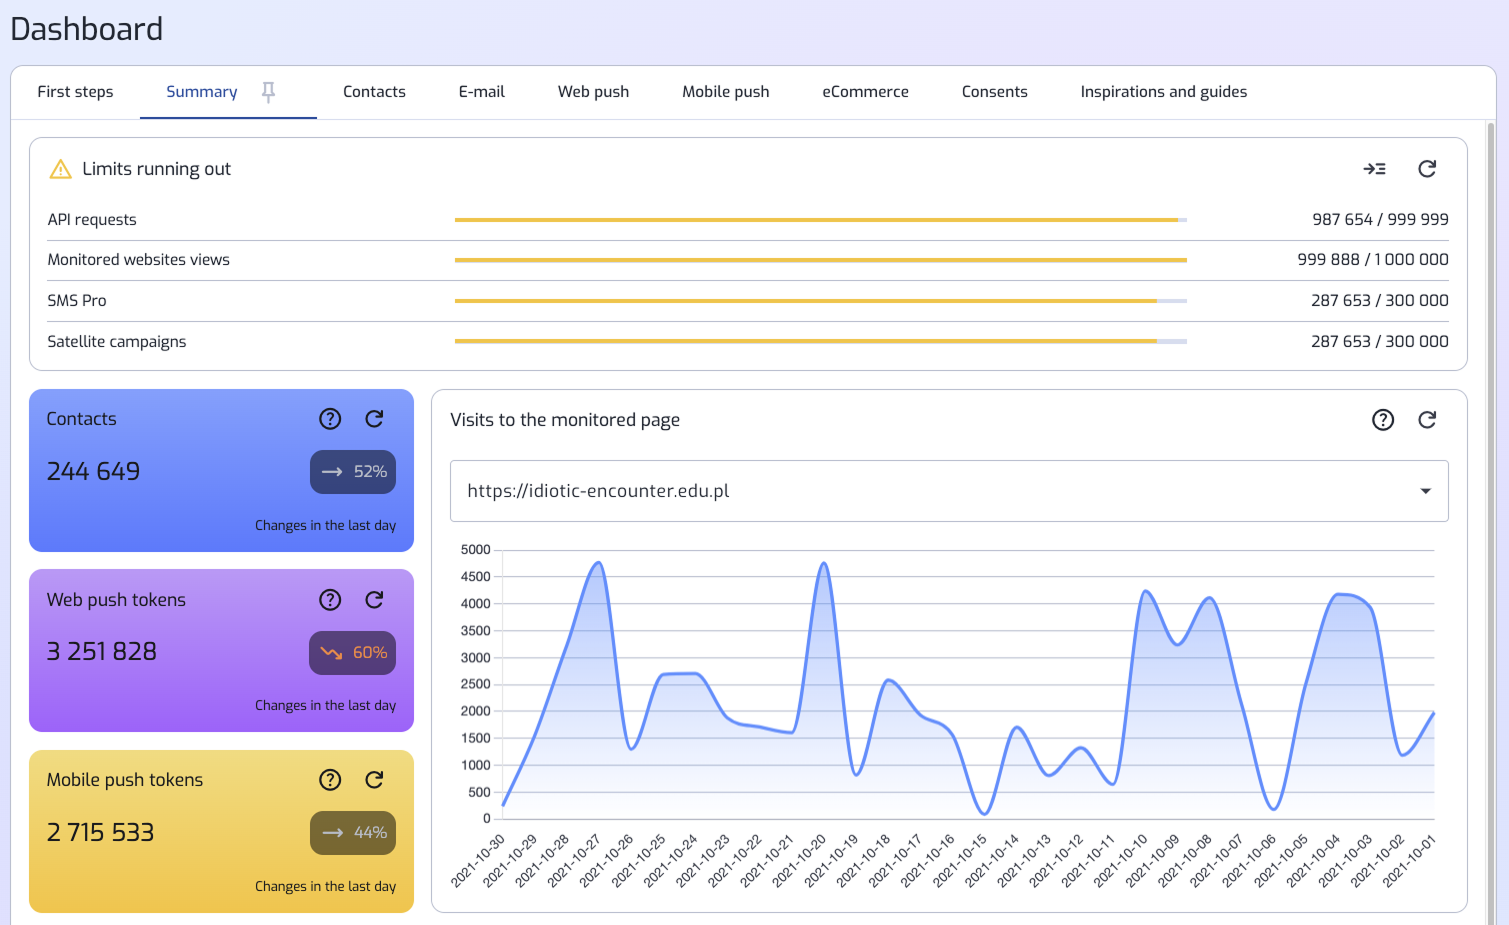The width and height of the screenshot is (1509, 925).
Task: Click the chart peak at 2021-10-20
Action: 824,563
